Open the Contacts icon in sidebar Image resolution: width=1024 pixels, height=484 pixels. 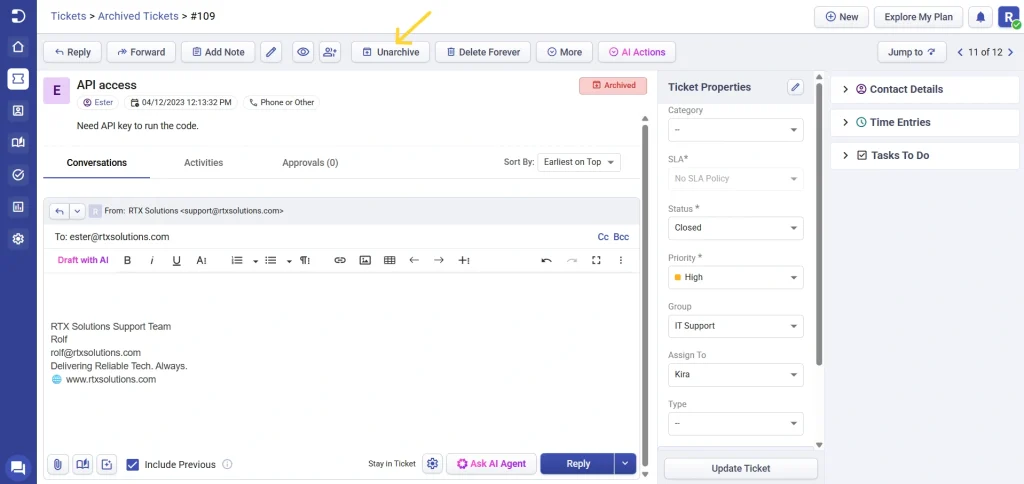coord(18,110)
